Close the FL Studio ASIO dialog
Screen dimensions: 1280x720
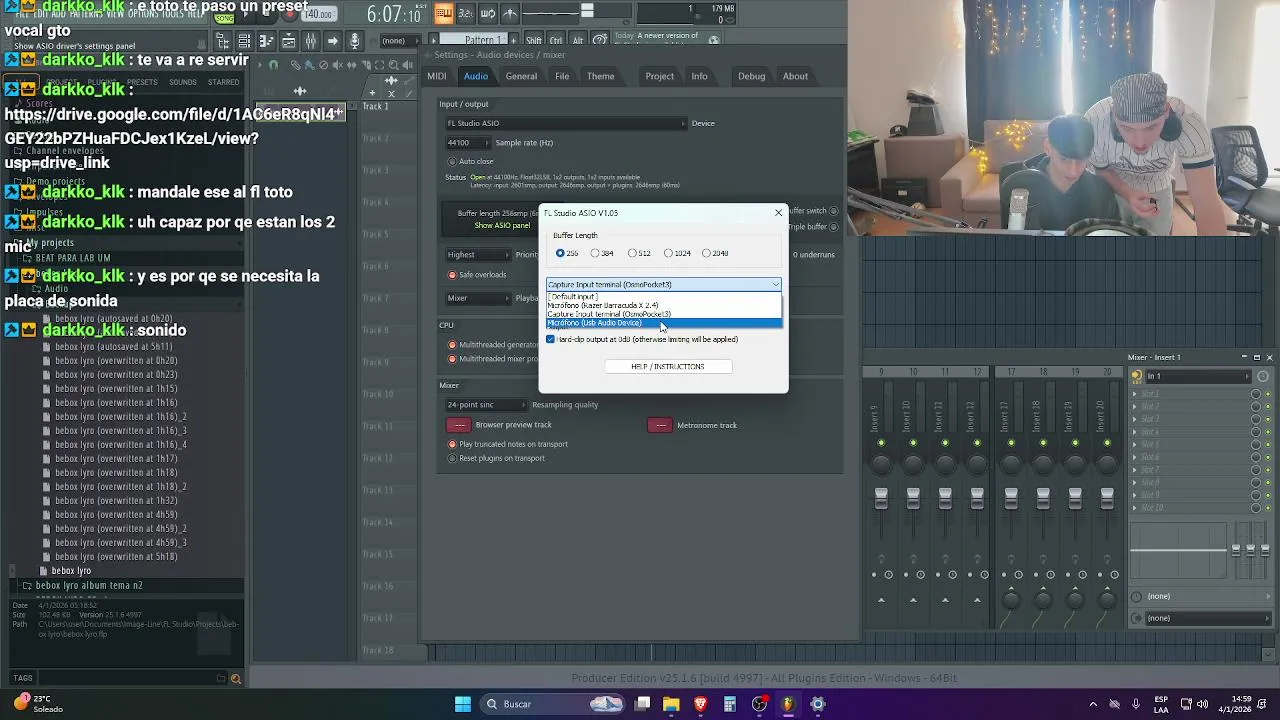pyautogui.click(x=778, y=212)
